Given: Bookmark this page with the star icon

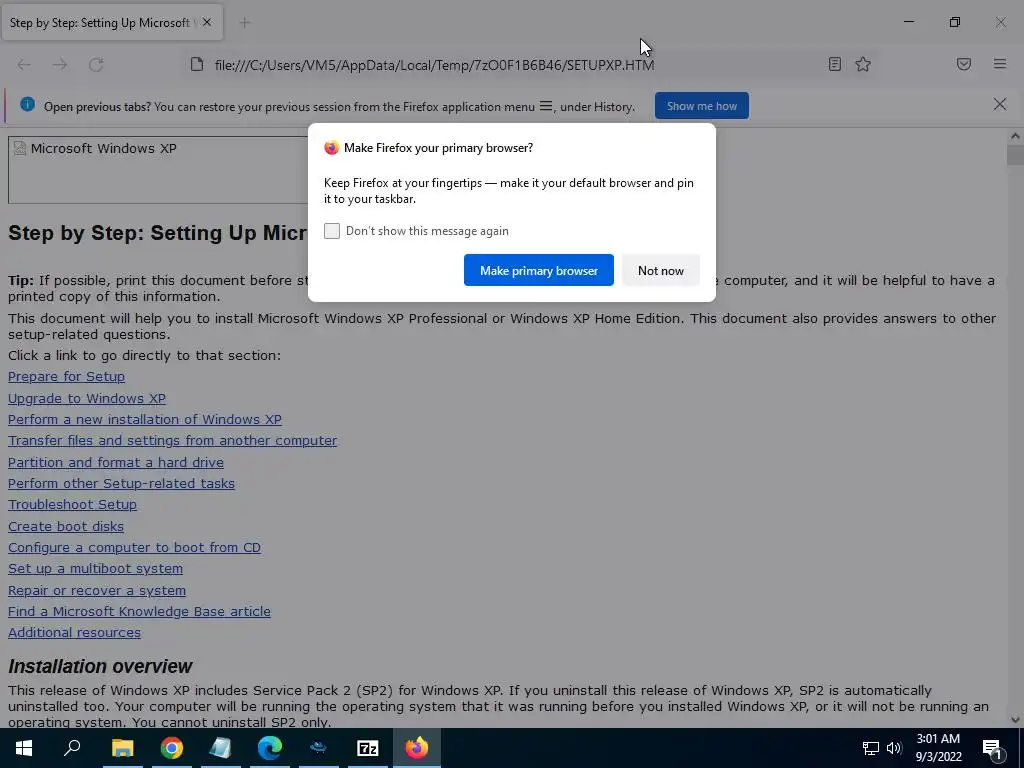Looking at the screenshot, I should [x=863, y=64].
